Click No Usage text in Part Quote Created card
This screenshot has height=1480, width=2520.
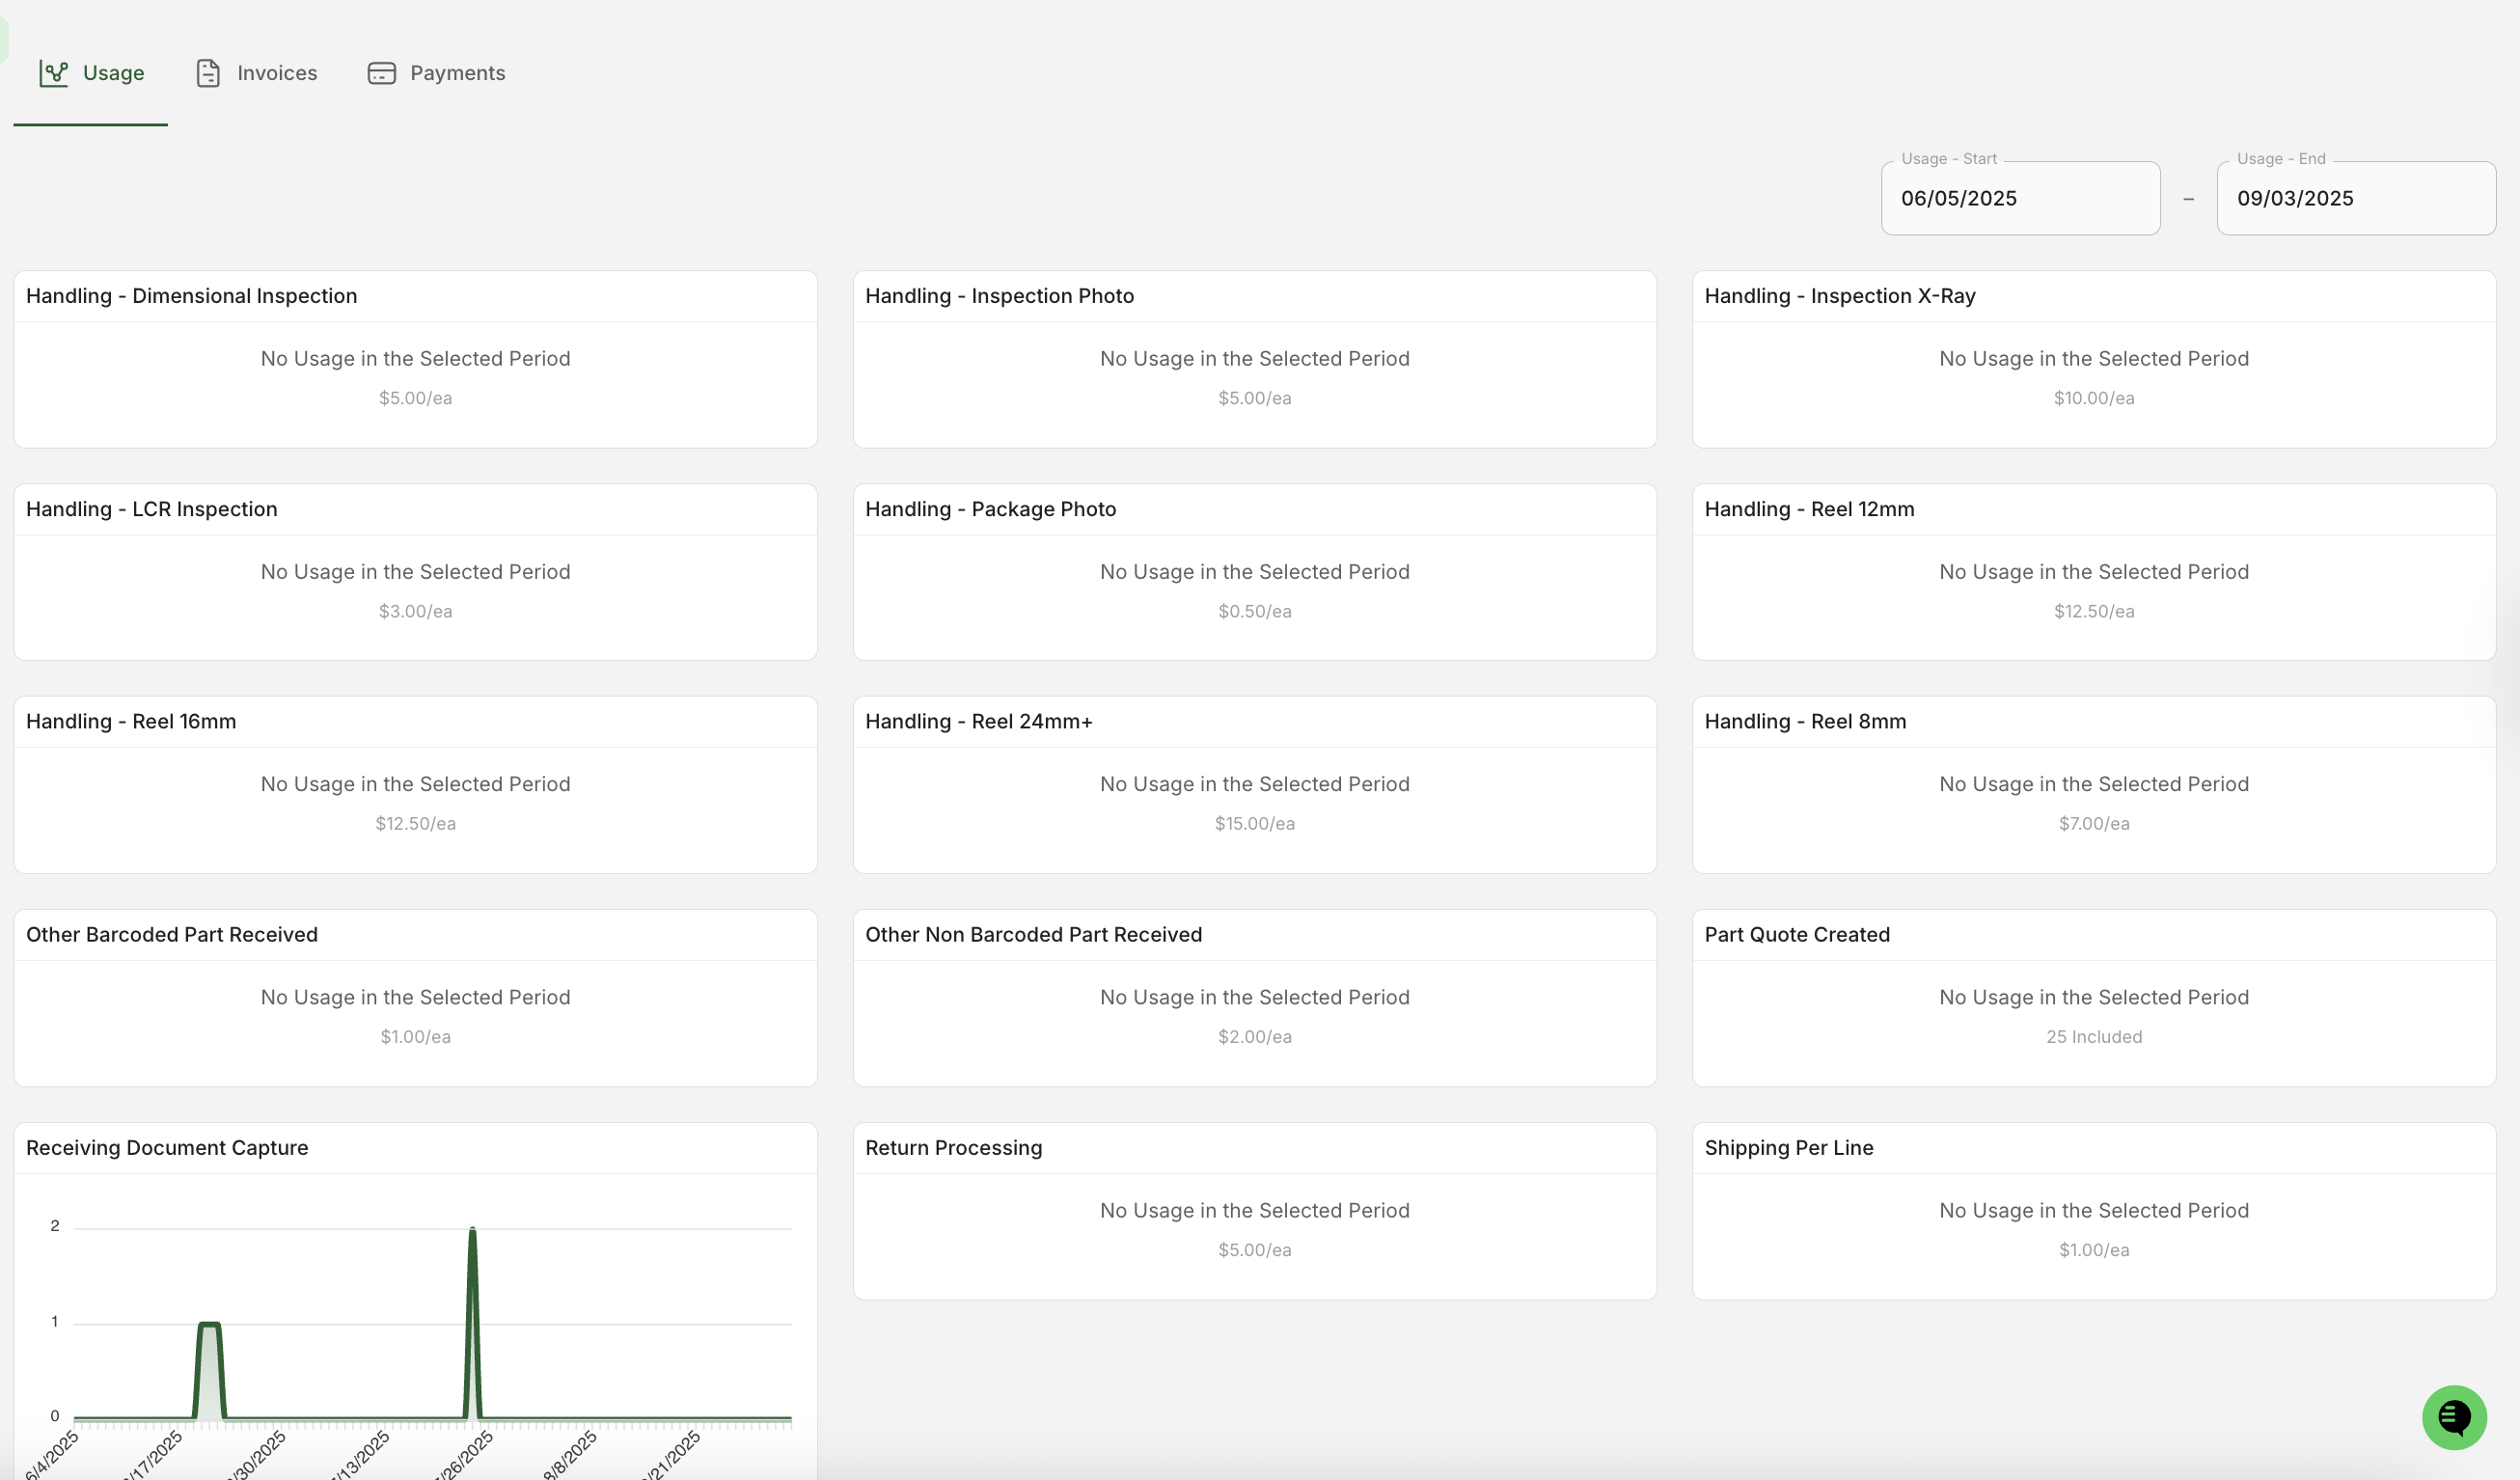click(2093, 997)
